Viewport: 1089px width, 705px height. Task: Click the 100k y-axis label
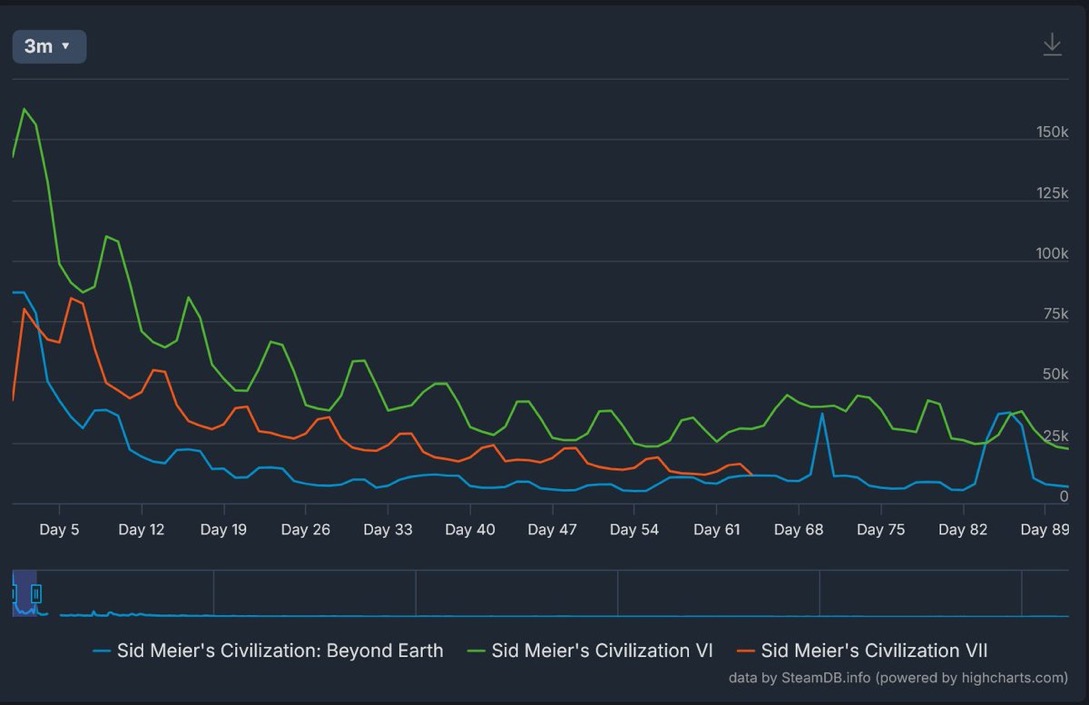(1052, 254)
